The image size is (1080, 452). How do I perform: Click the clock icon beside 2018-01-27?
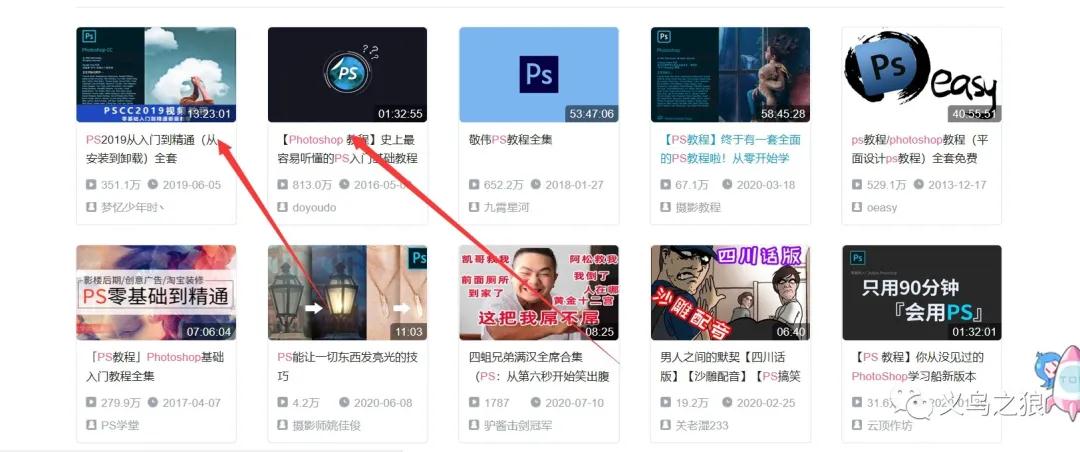[536, 185]
